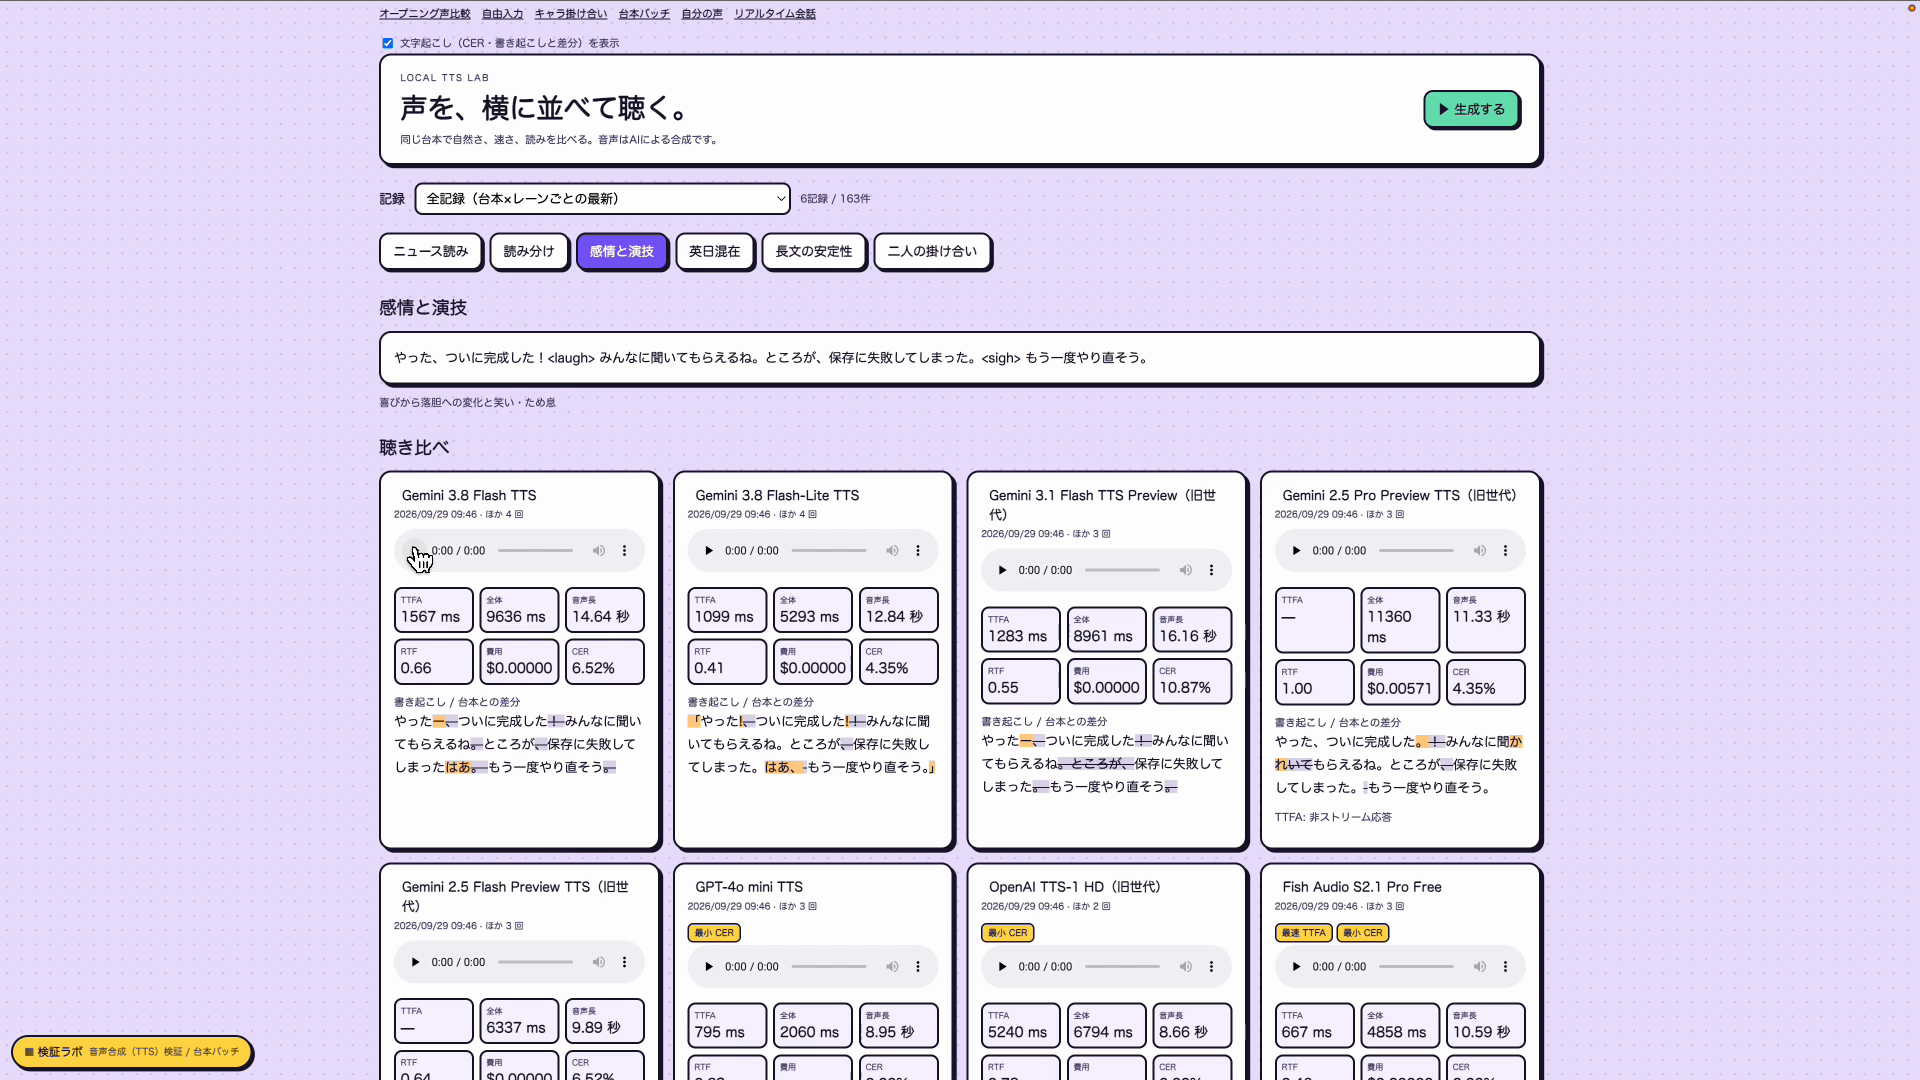Mute the Gemini 2.5 Pro Preview player

[x=1479, y=551]
